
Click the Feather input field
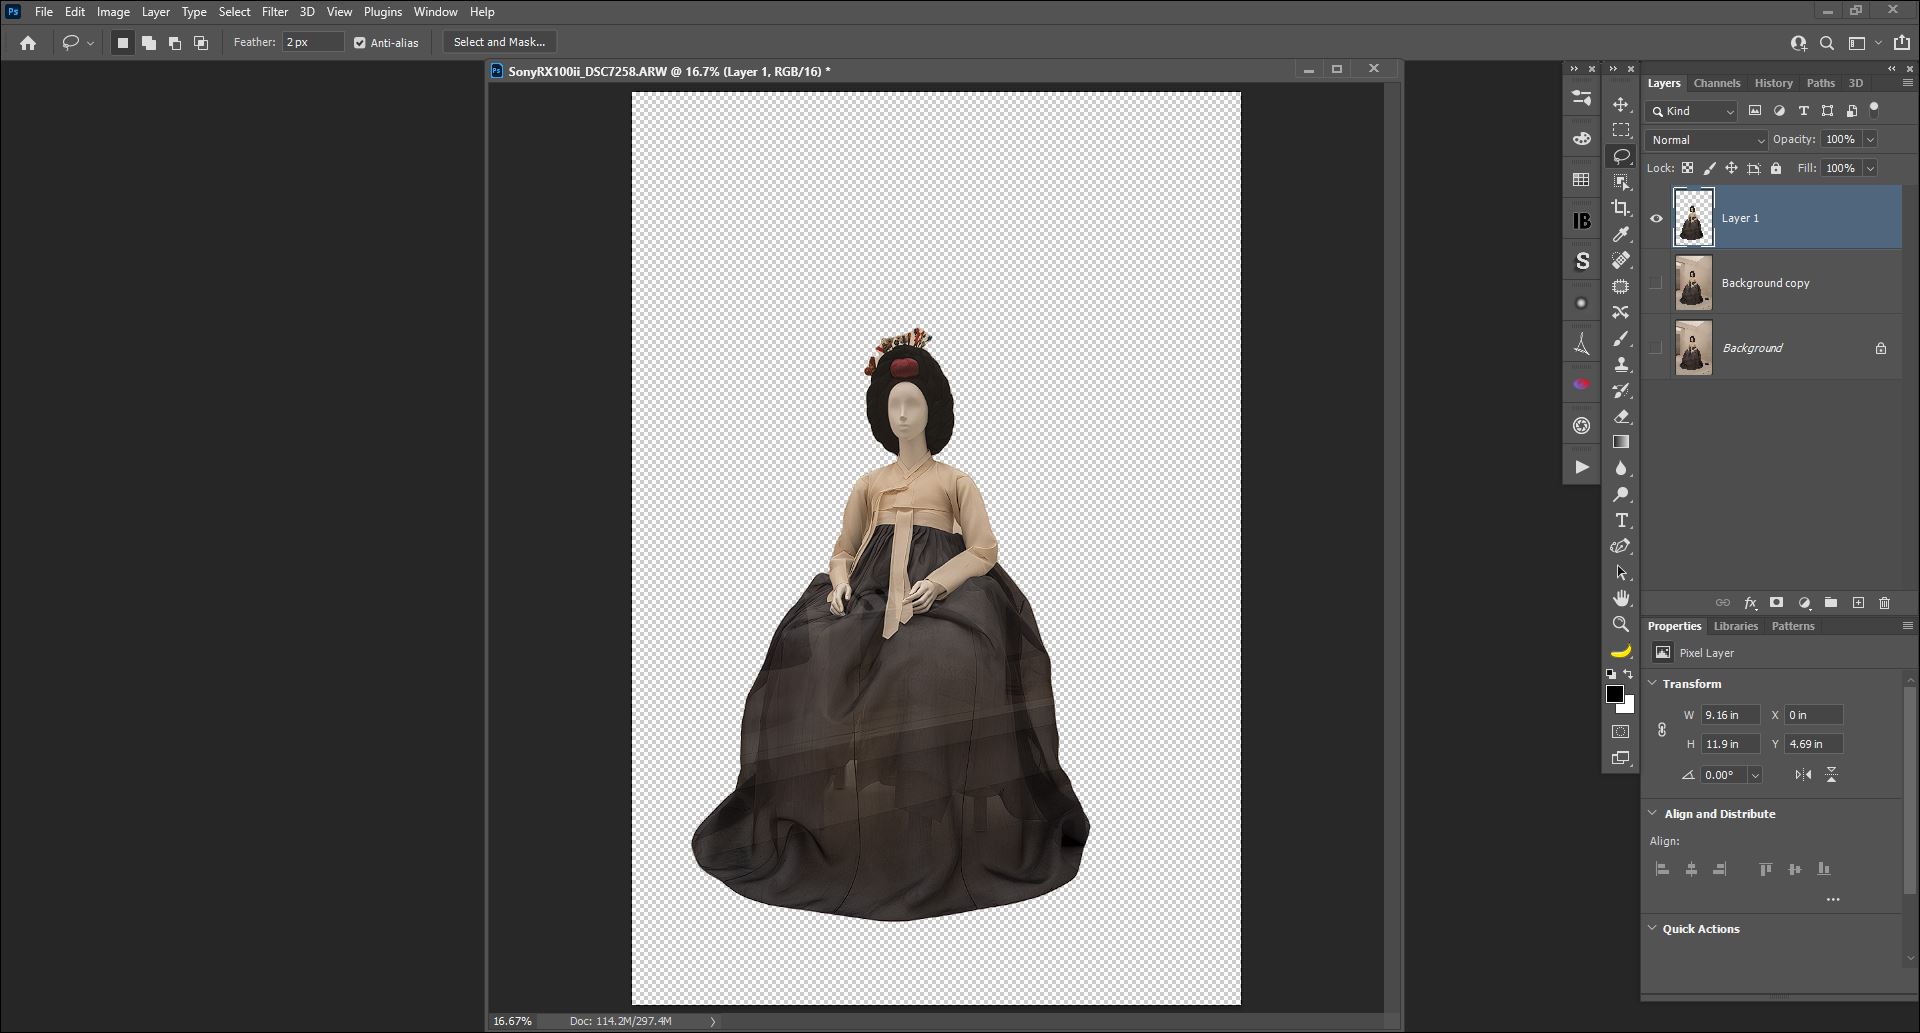312,42
